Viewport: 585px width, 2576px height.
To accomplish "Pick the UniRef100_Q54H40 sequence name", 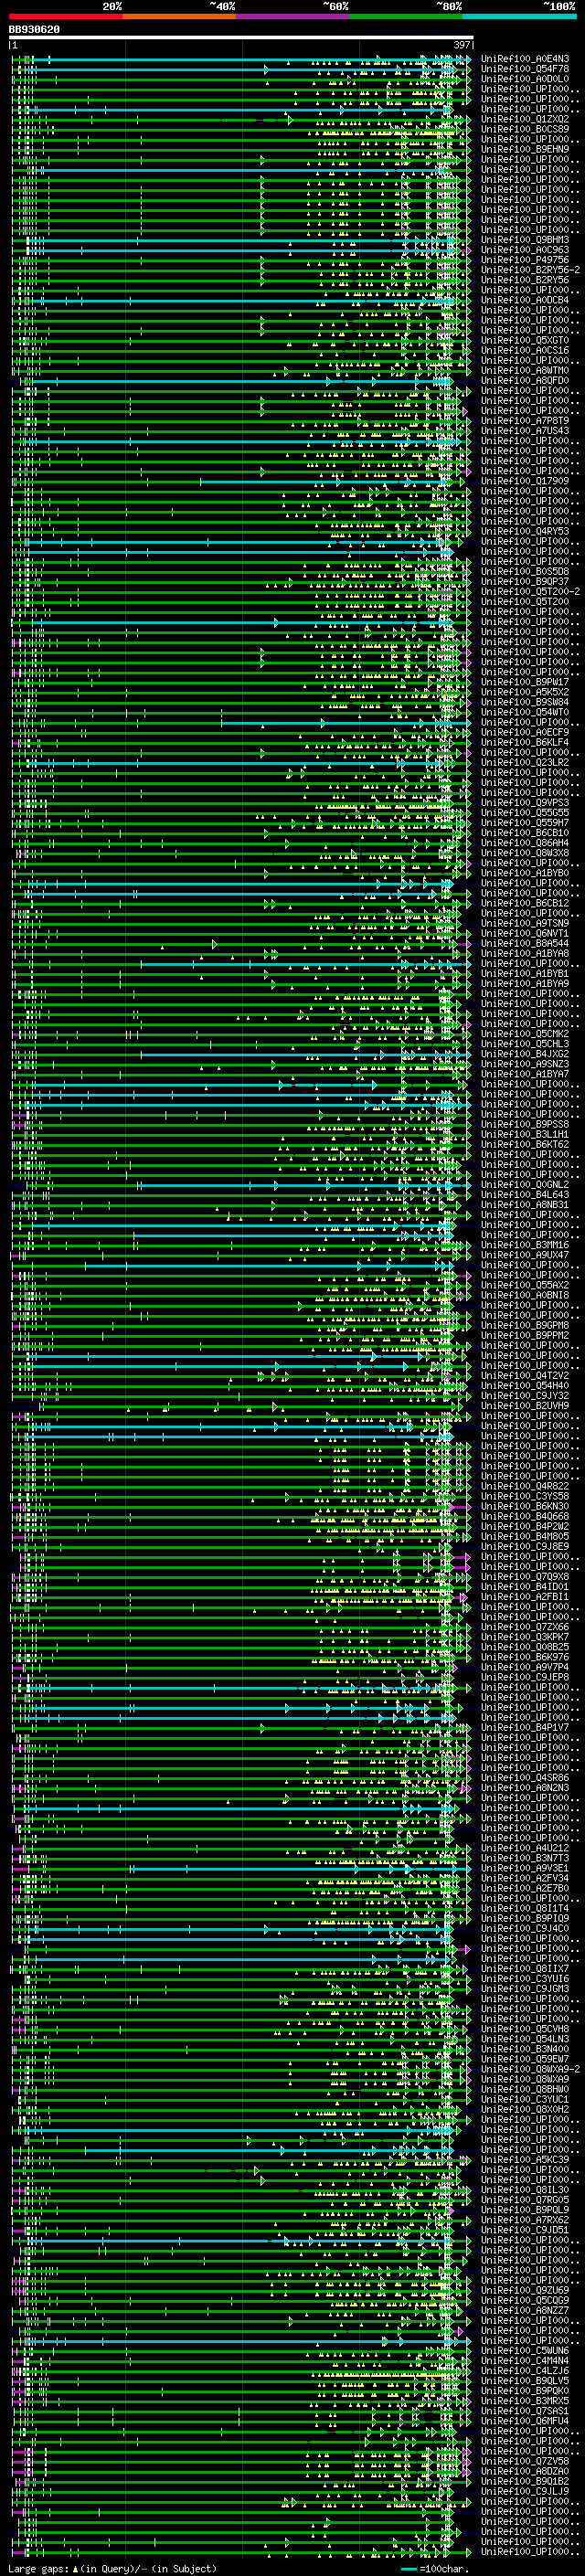I will coord(524,1386).
